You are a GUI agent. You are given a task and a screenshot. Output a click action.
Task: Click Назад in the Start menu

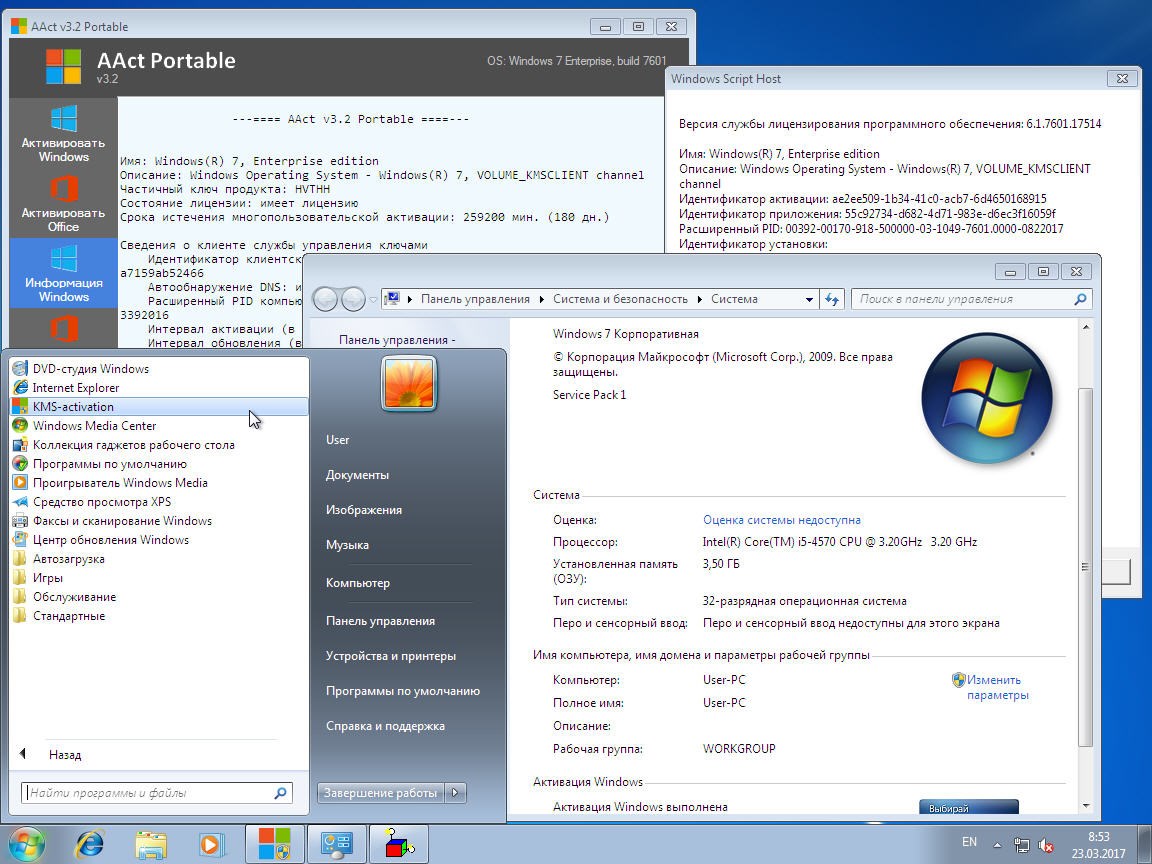(65, 755)
